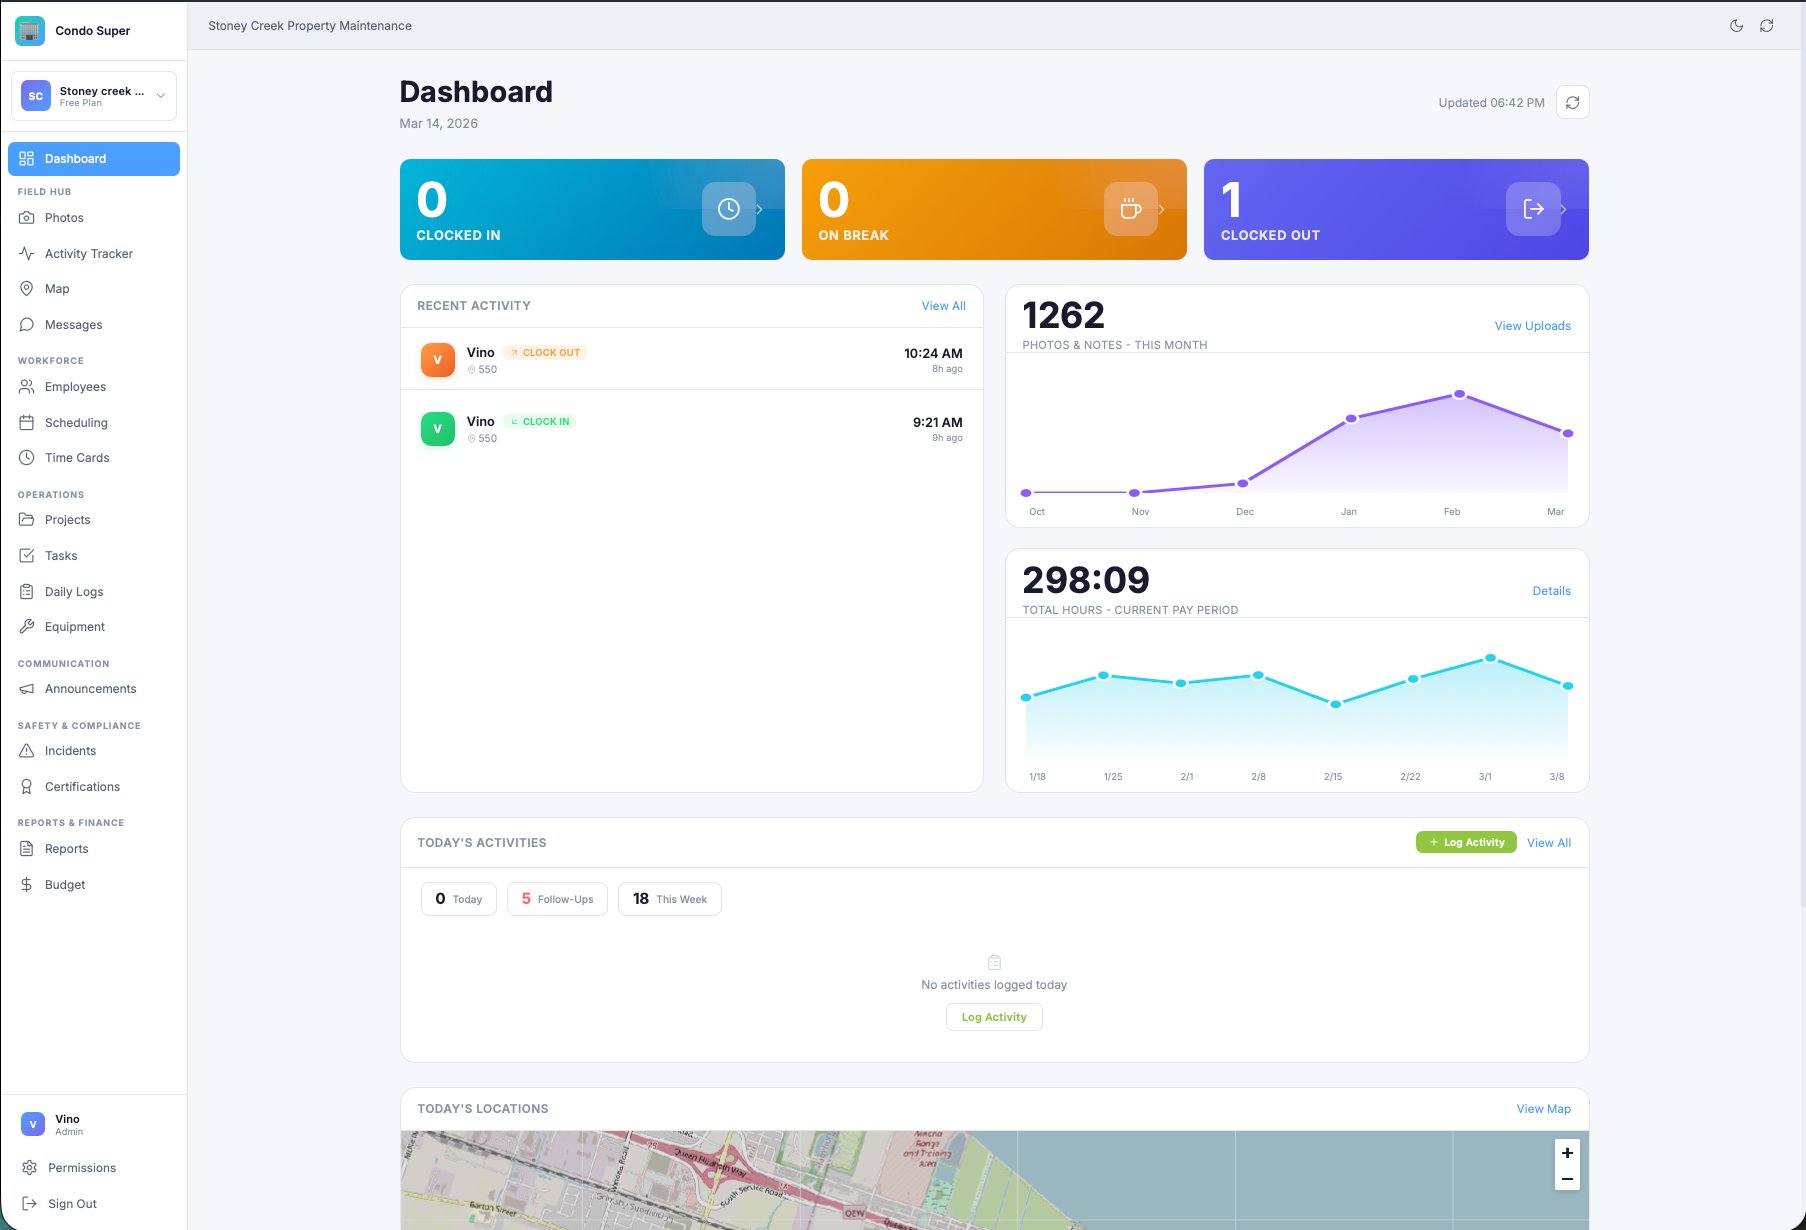1806x1230 pixels.
Task: Open Scheduling calendar icon
Action: click(27, 423)
